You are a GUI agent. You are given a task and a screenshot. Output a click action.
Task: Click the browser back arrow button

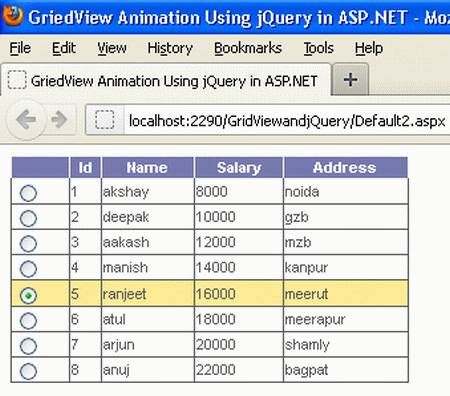point(26,119)
